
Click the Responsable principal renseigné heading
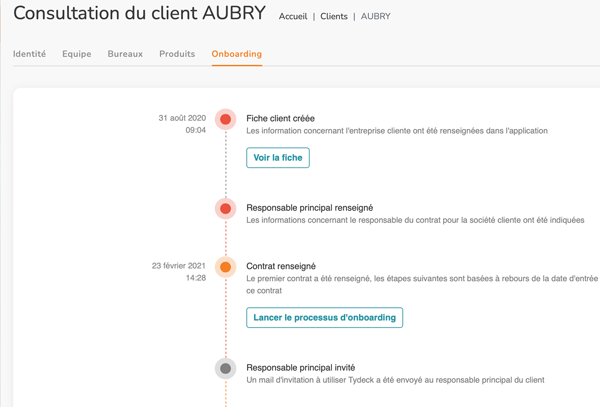tap(310, 208)
